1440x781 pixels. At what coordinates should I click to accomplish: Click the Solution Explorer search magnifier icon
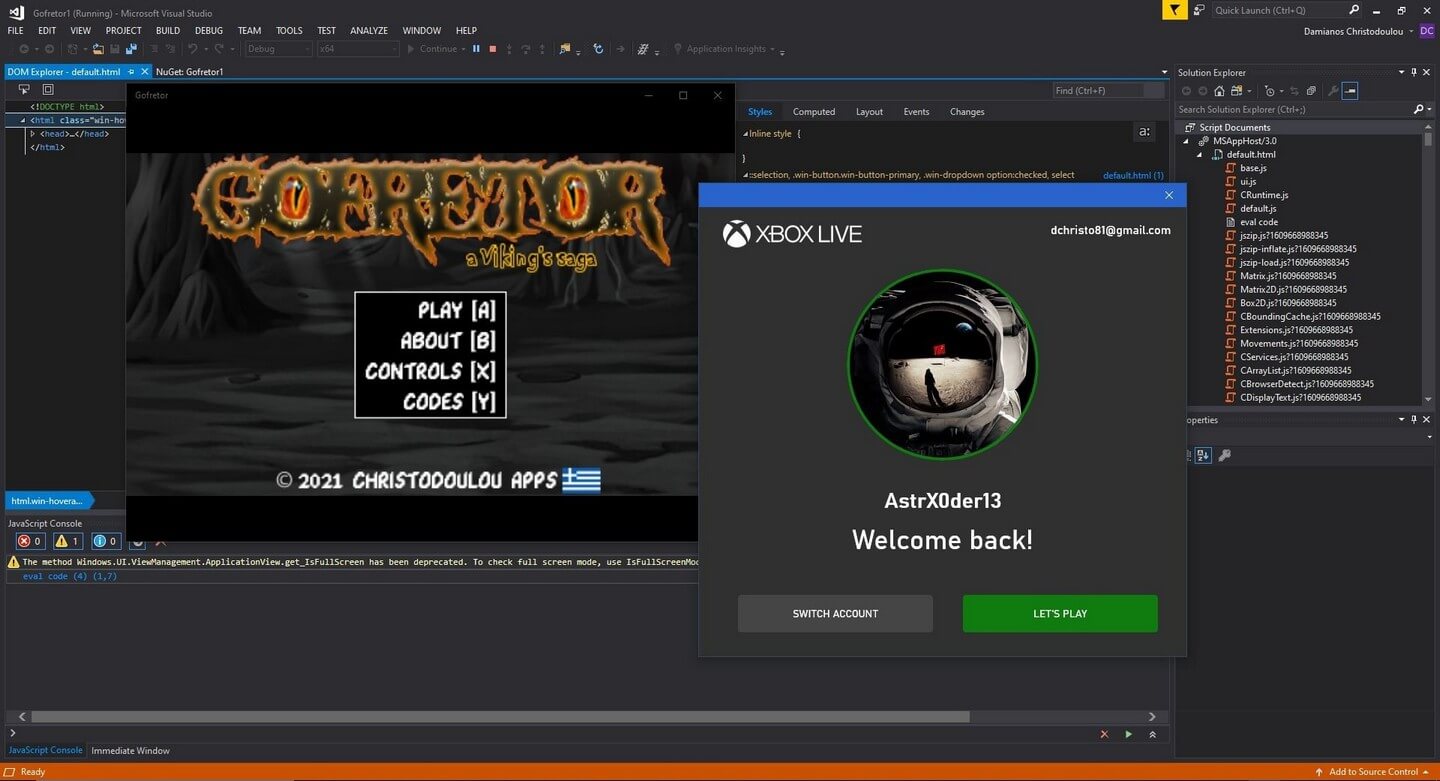point(1418,109)
